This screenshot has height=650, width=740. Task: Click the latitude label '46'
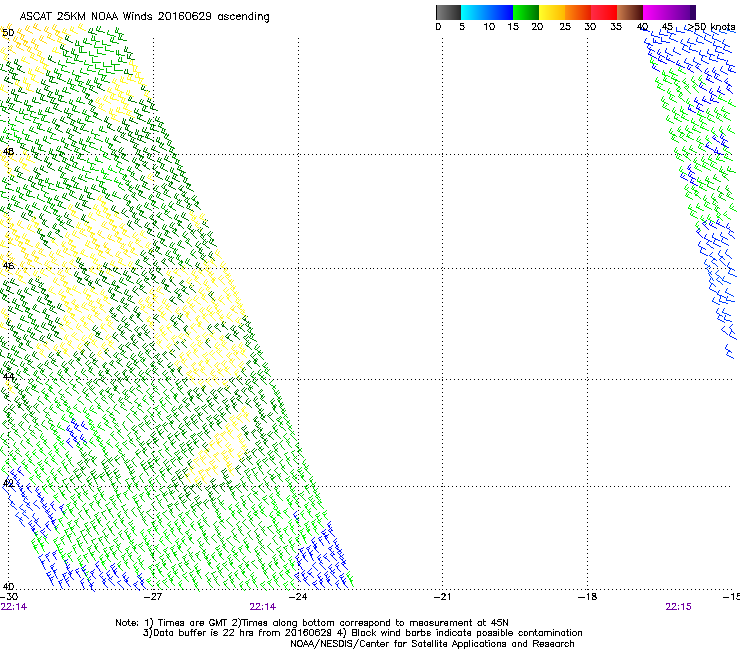pyautogui.click(x=8, y=266)
